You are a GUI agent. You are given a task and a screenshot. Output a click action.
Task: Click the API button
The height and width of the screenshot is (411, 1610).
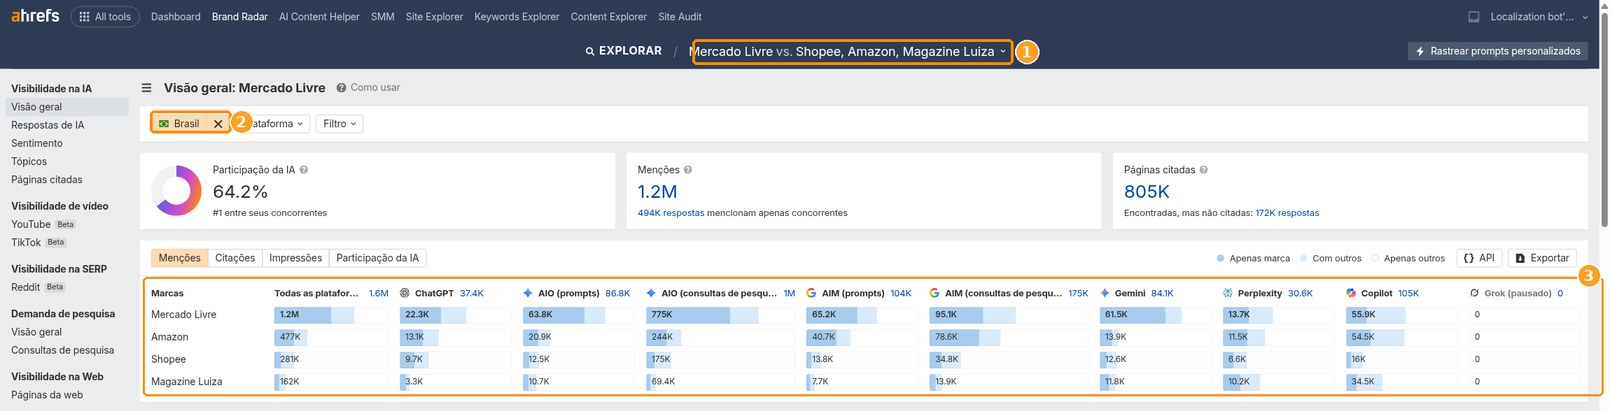click(1479, 258)
